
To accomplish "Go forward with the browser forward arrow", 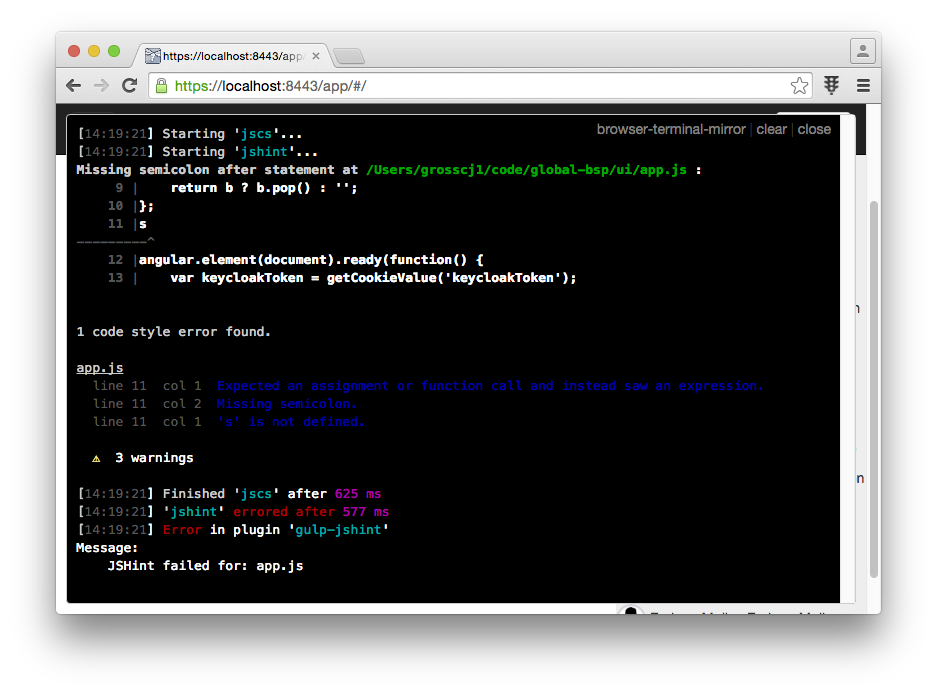I will click(102, 86).
